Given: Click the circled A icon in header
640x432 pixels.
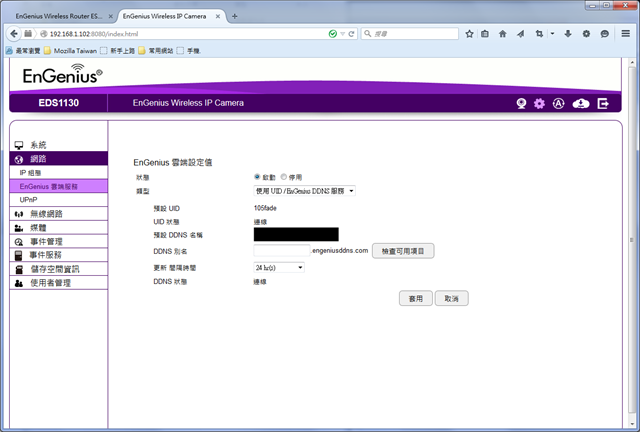Looking at the screenshot, I should tap(558, 104).
